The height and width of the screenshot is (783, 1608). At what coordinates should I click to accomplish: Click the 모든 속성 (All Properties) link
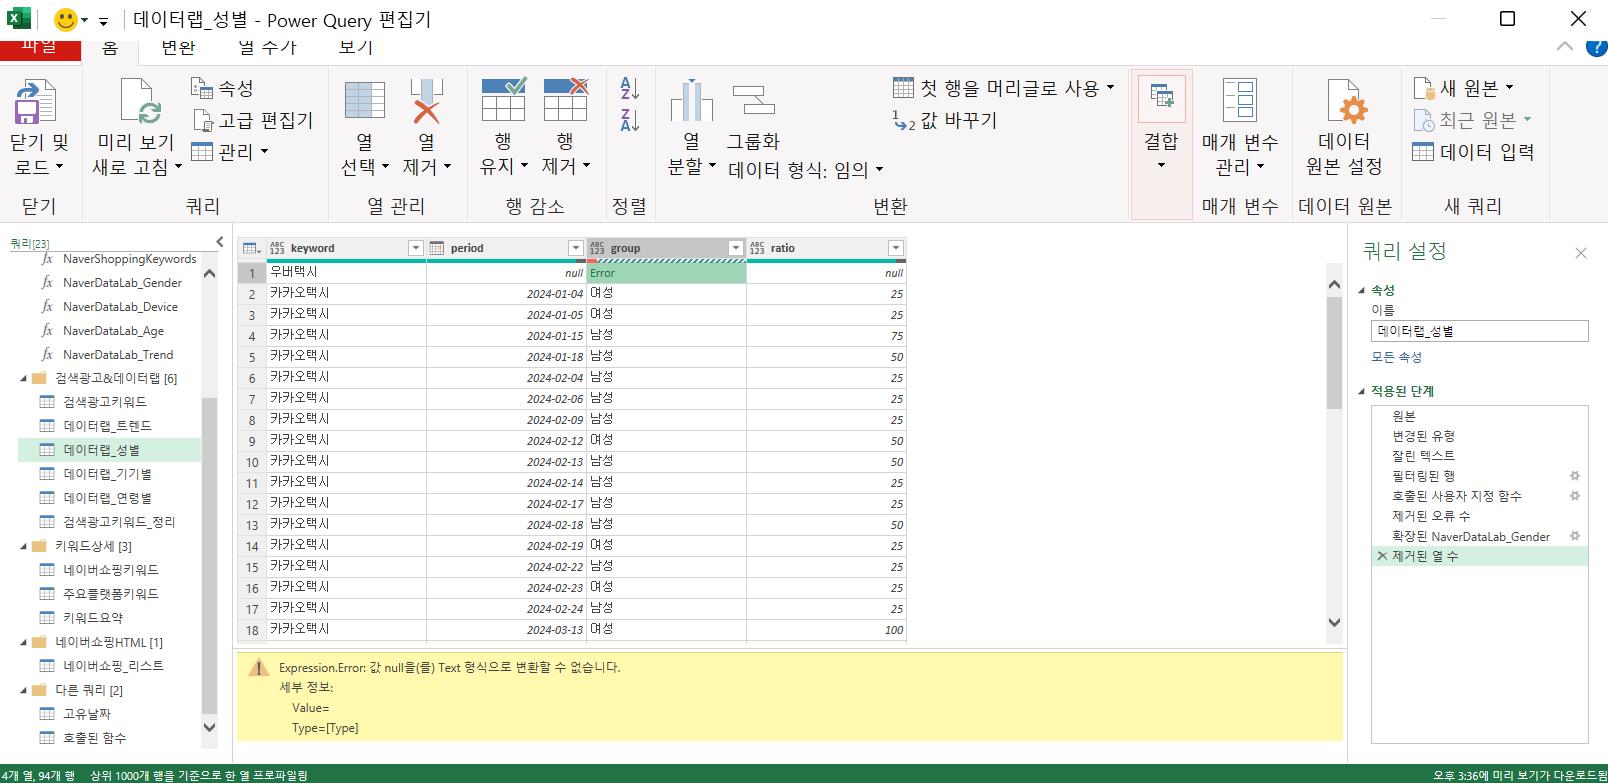[1396, 357]
